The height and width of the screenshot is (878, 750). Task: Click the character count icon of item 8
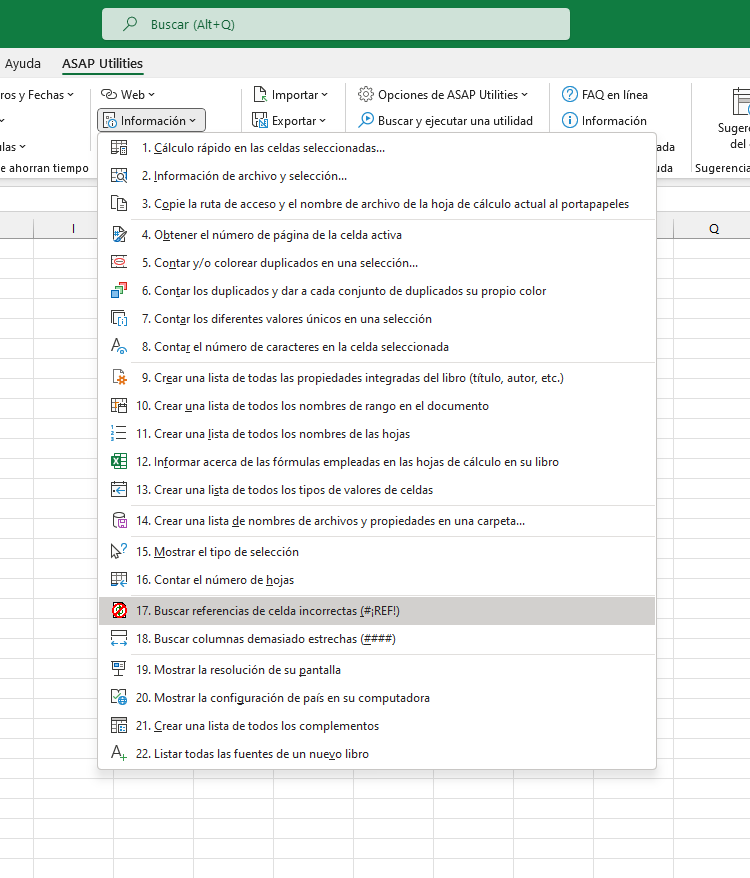119,347
